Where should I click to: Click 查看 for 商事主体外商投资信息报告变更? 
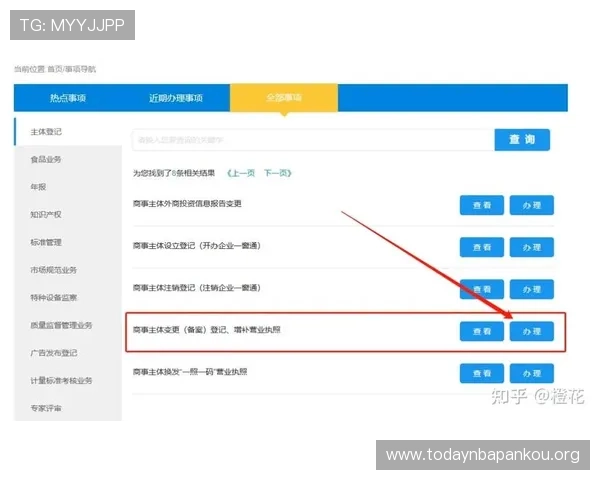coord(482,205)
